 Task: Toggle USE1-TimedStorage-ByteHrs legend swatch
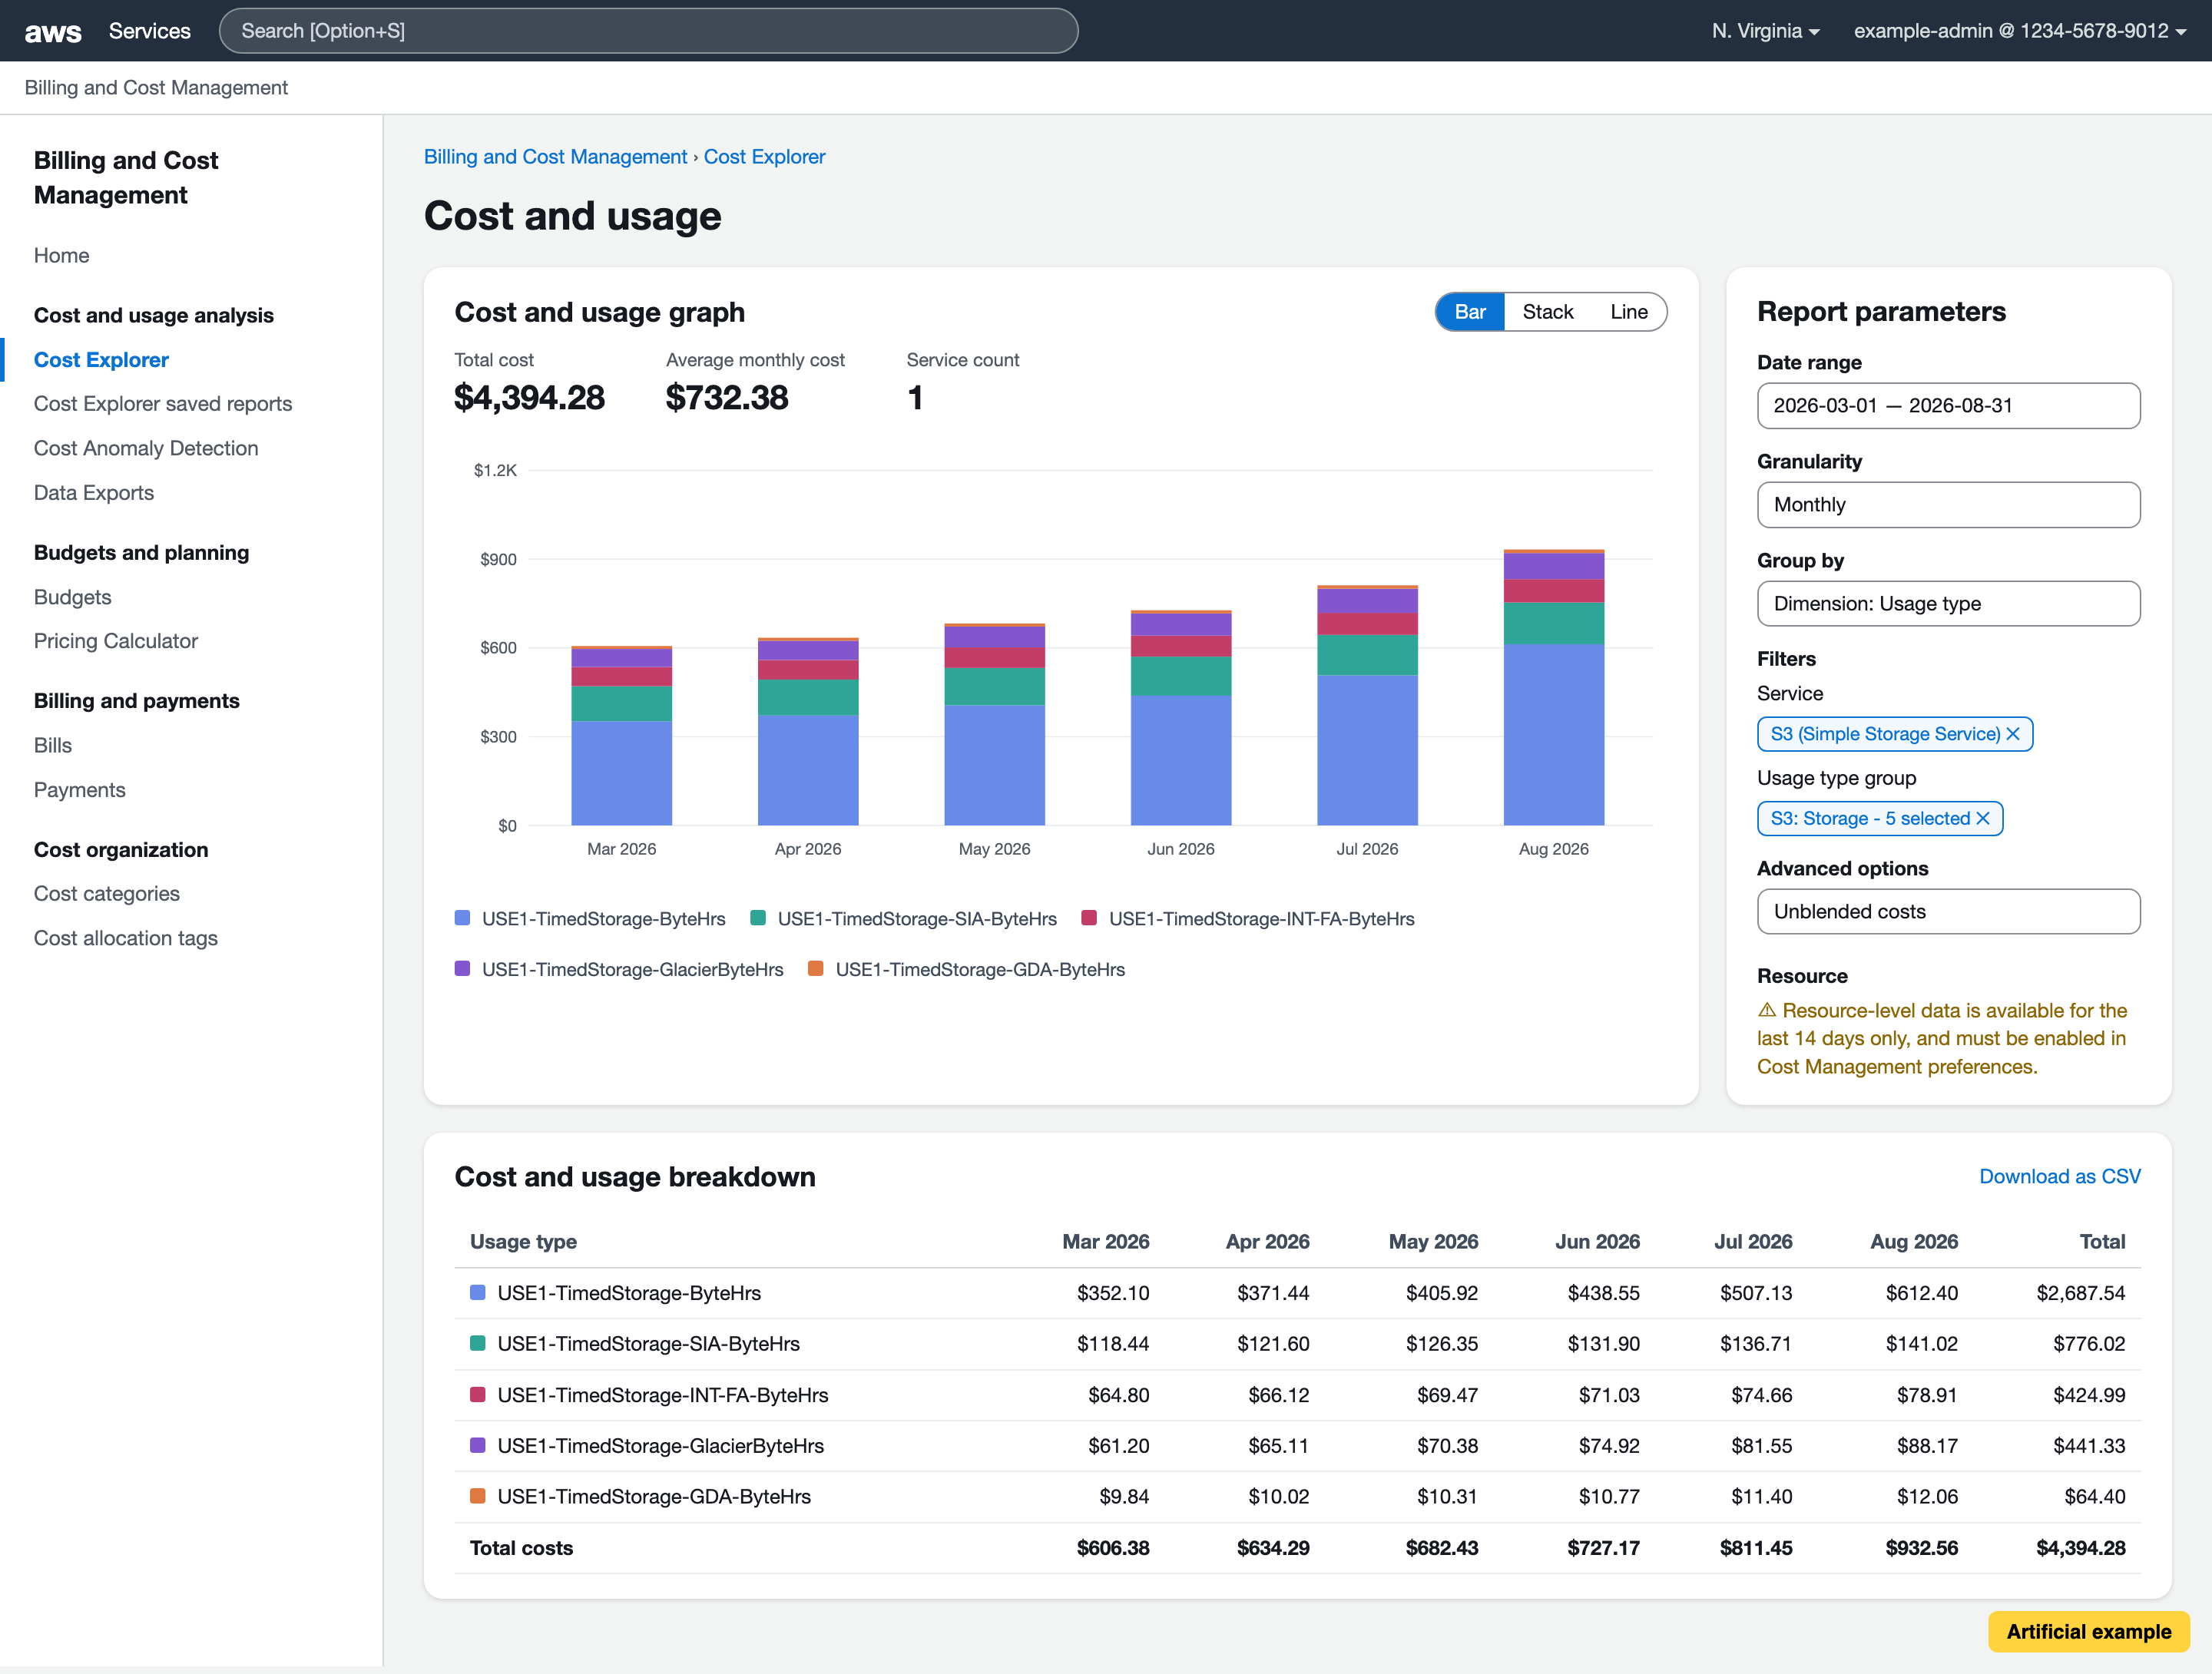click(463, 918)
